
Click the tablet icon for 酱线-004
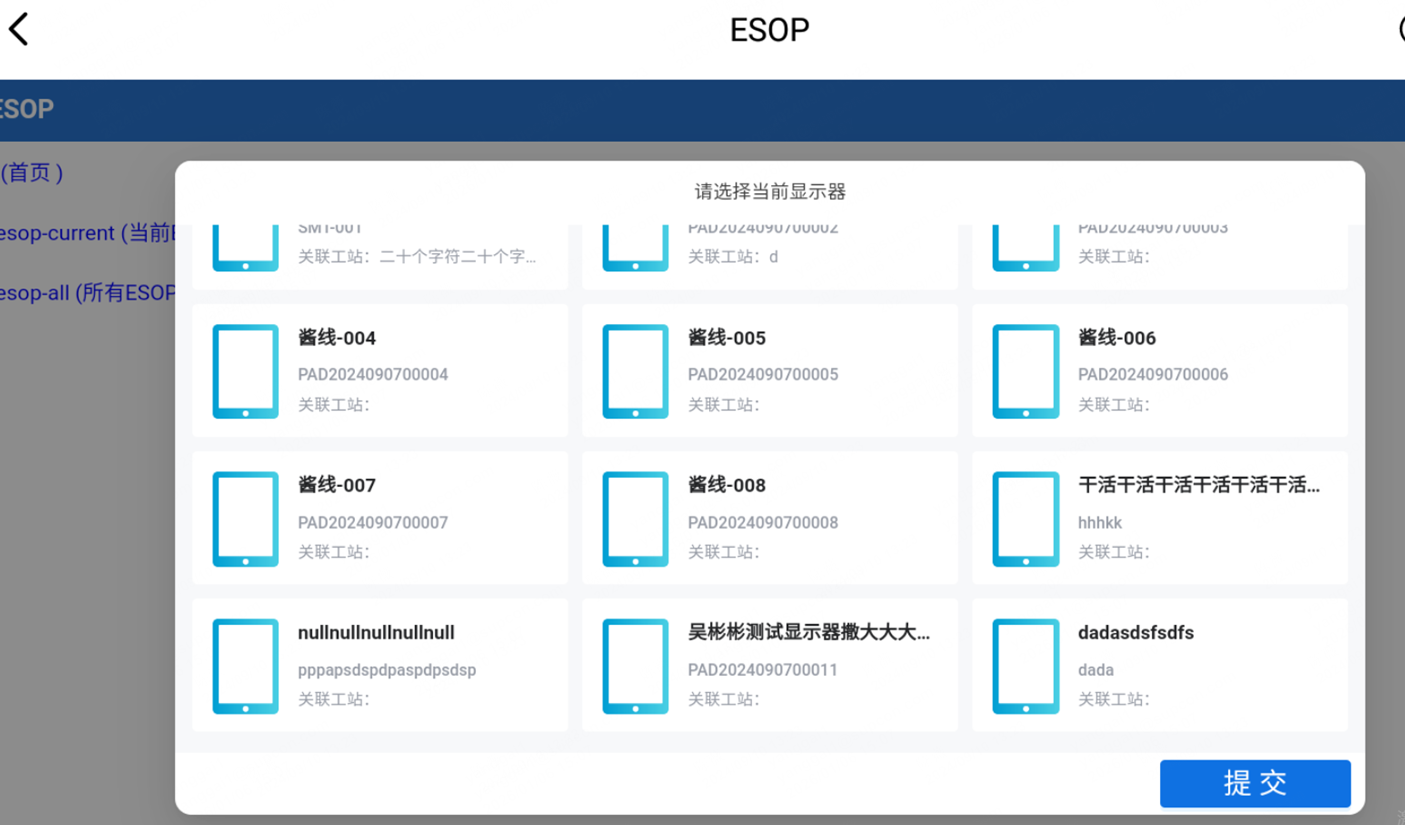[x=245, y=371]
